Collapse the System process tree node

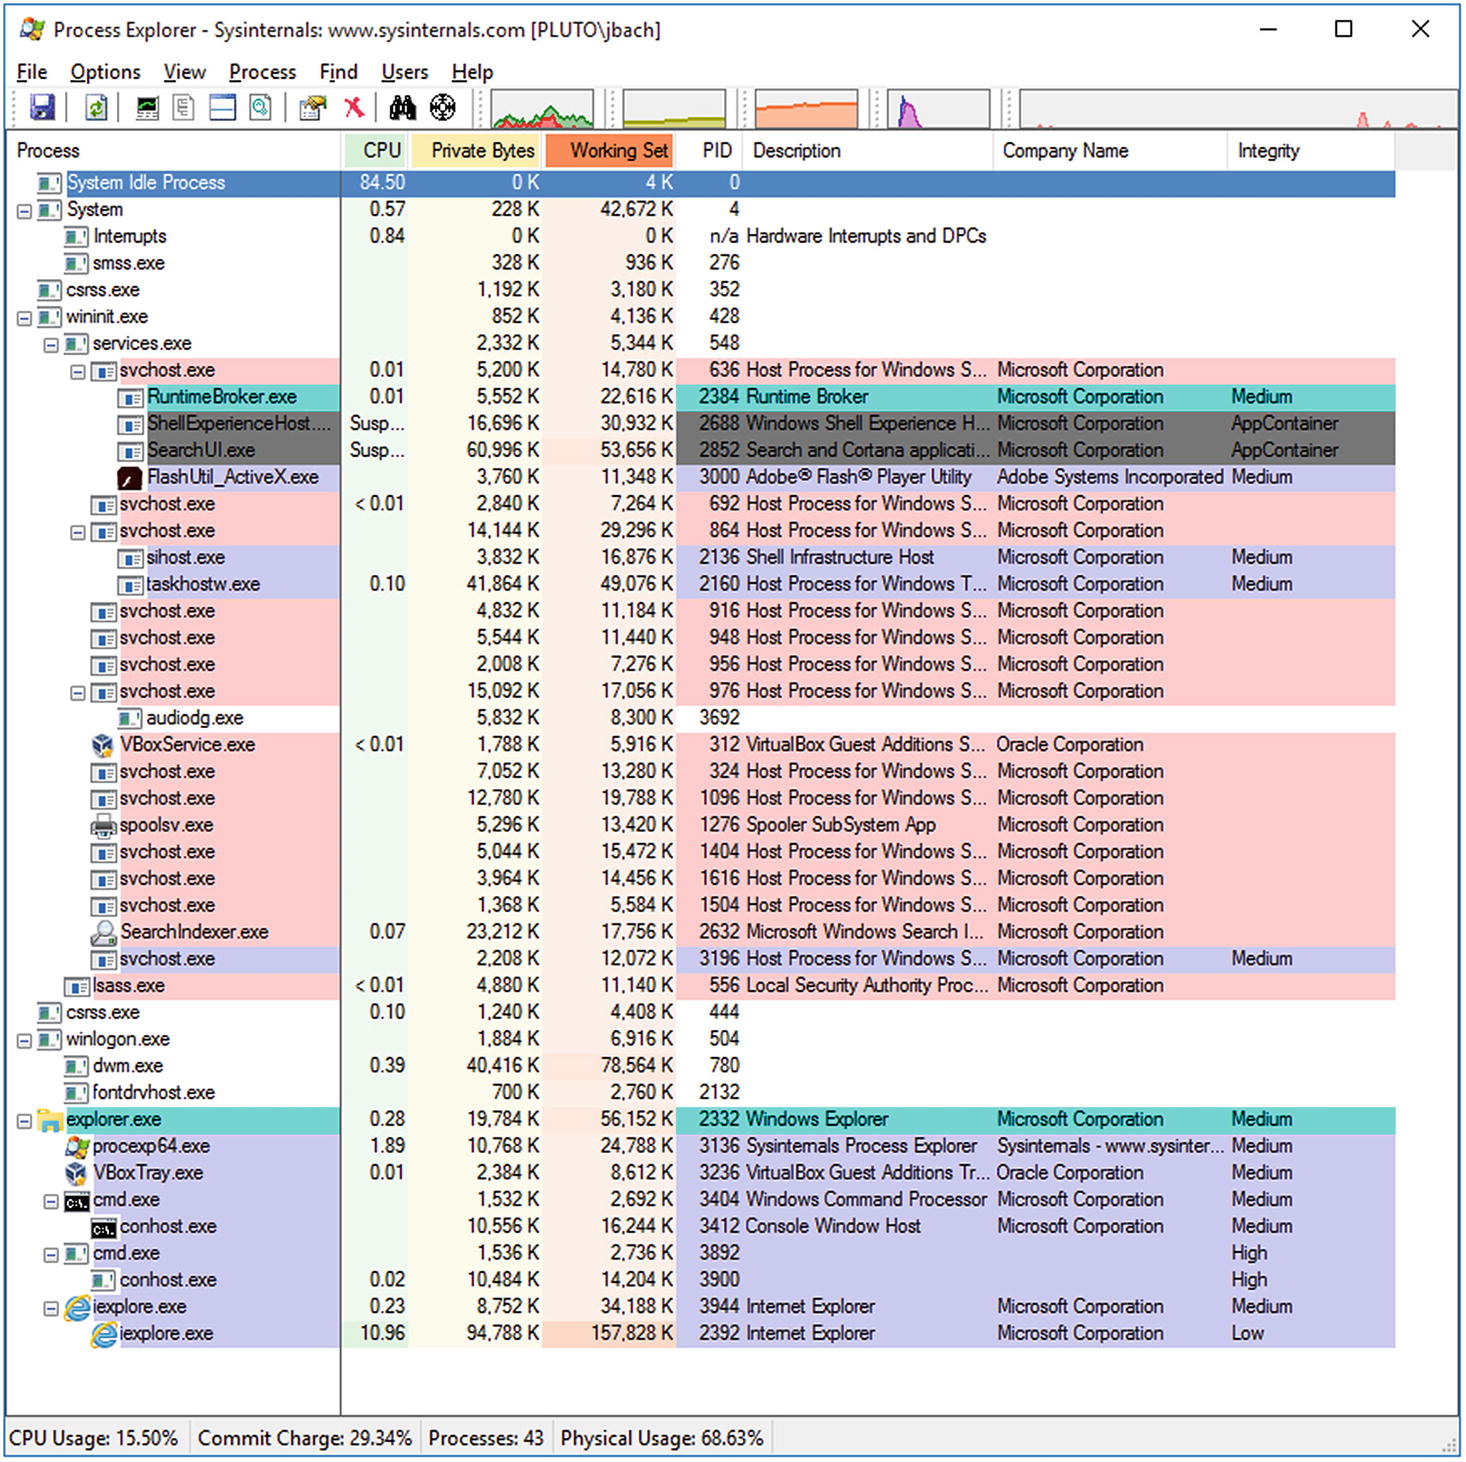24,211
